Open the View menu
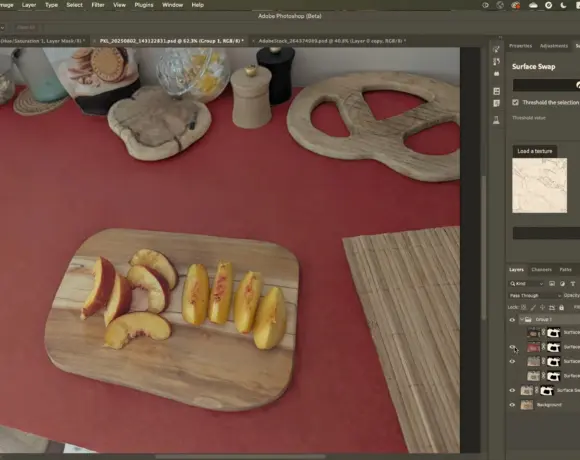The width and height of the screenshot is (580, 460). pos(119,5)
